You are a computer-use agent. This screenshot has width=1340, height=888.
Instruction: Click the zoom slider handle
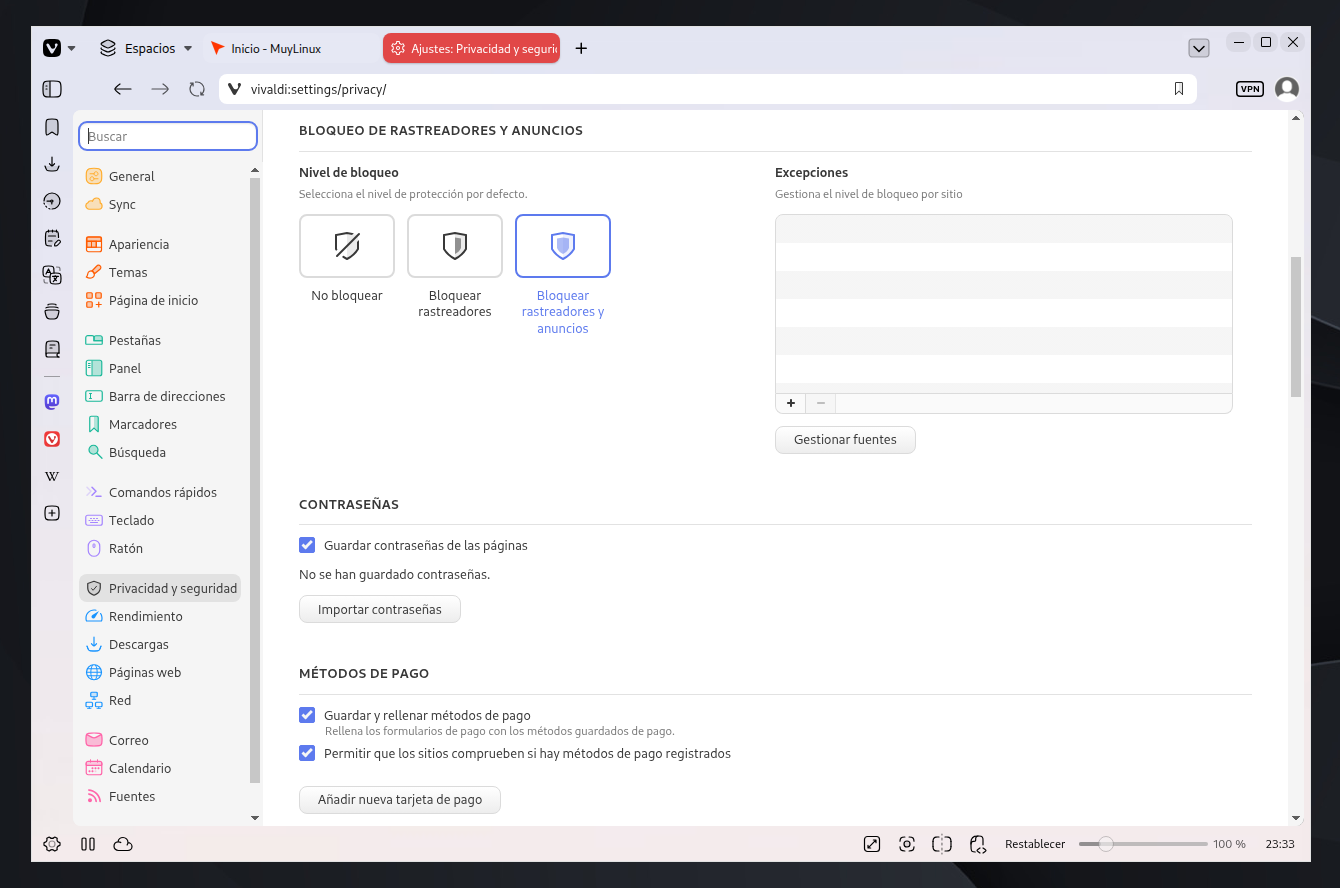1106,844
